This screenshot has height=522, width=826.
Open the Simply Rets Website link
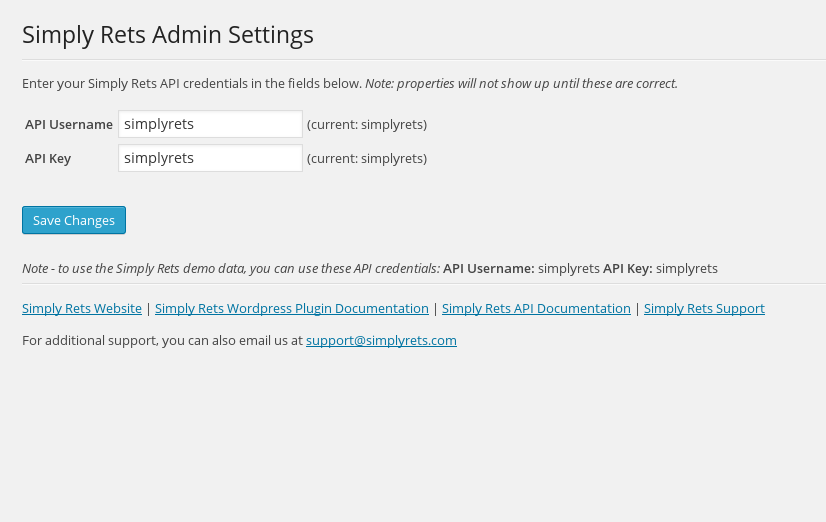(82, 309)
